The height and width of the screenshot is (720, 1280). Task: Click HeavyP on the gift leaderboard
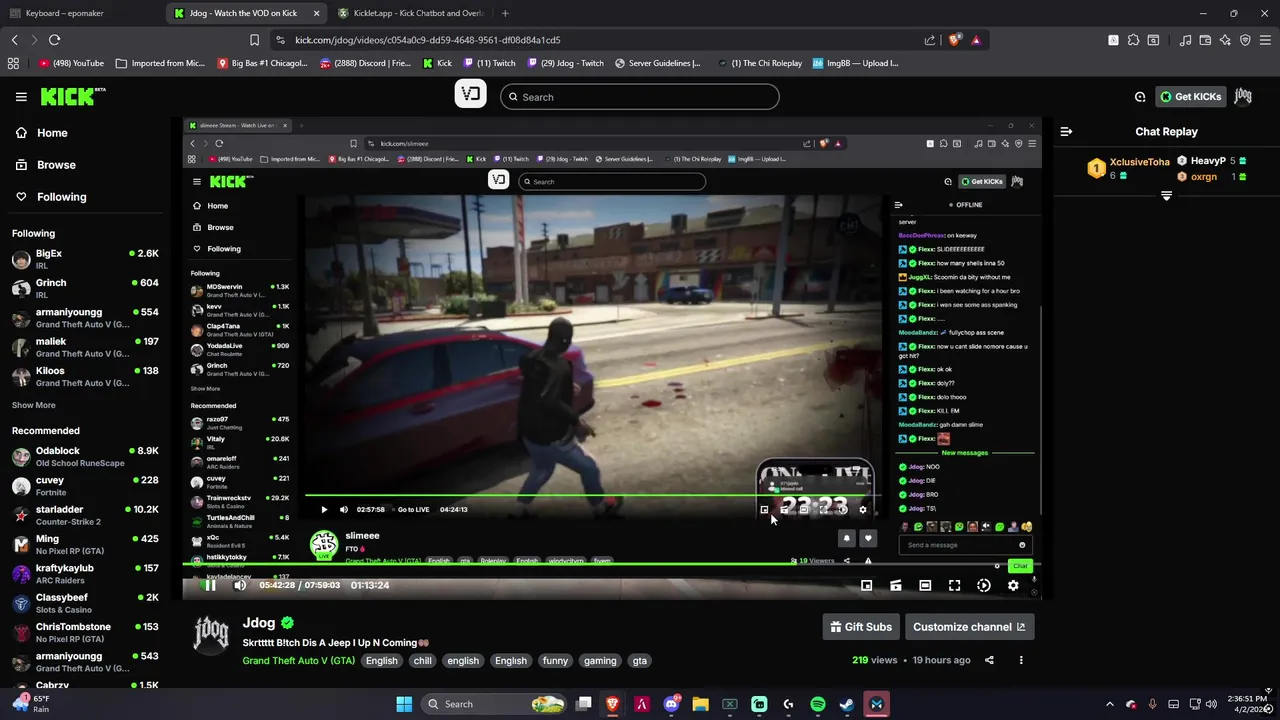pos(1208,161)
